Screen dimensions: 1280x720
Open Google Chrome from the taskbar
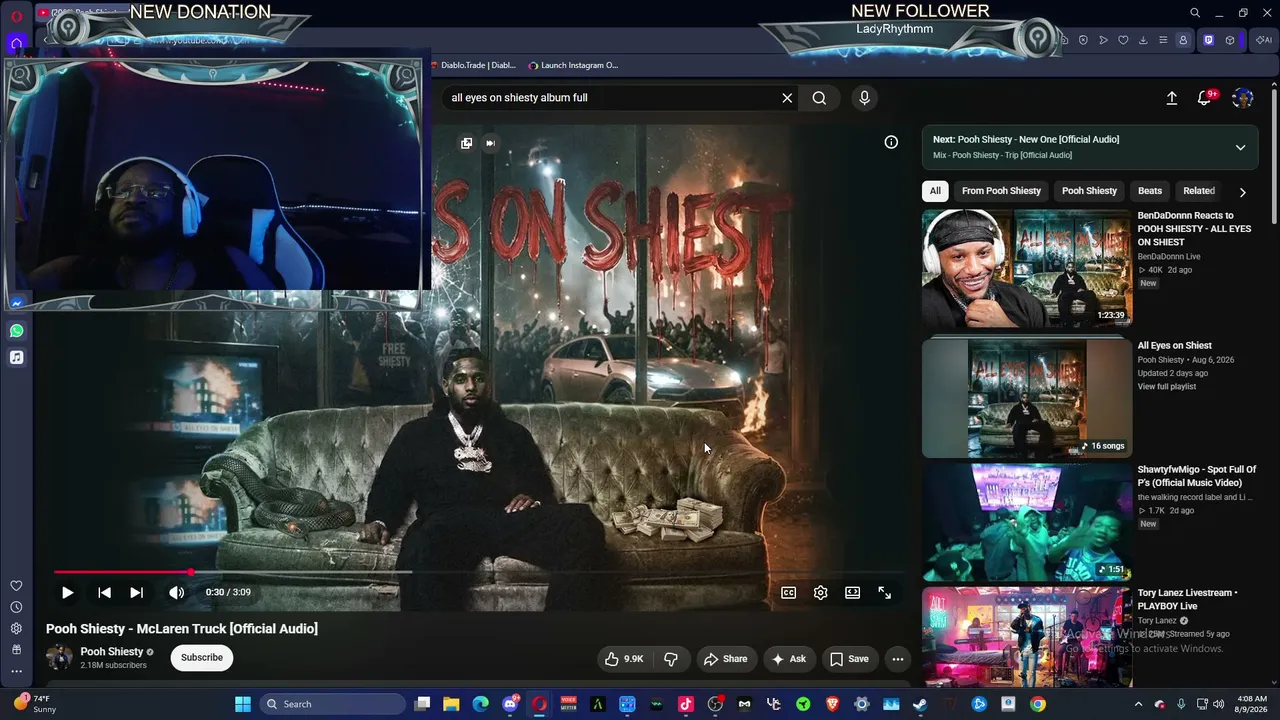[1038, 704]
